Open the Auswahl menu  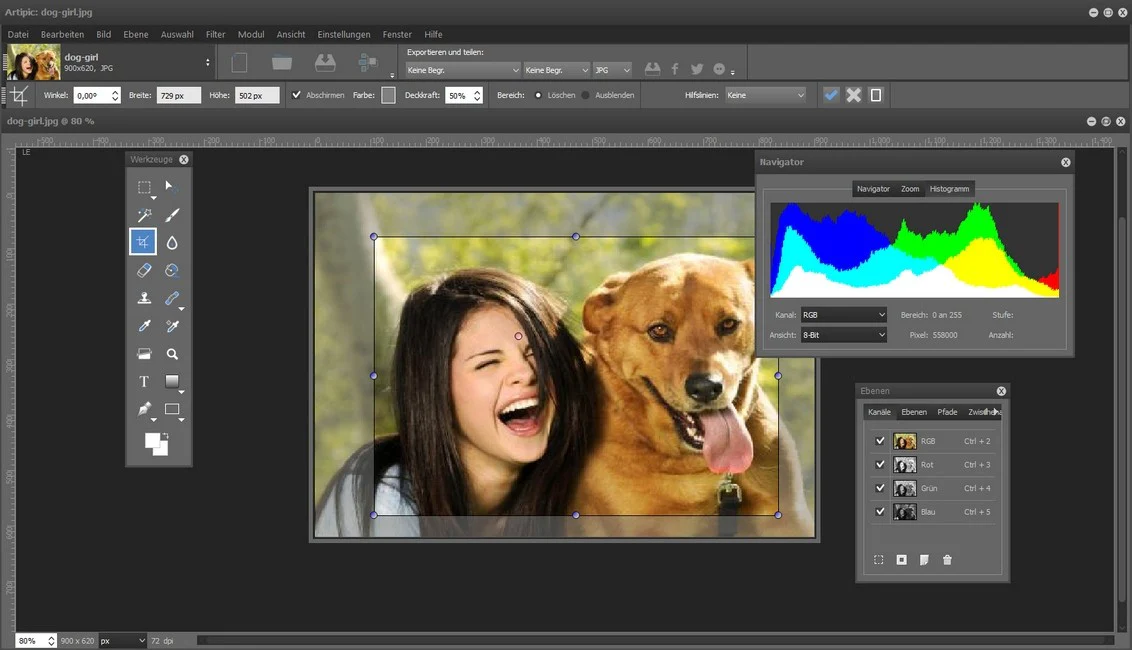click(177, 34)
